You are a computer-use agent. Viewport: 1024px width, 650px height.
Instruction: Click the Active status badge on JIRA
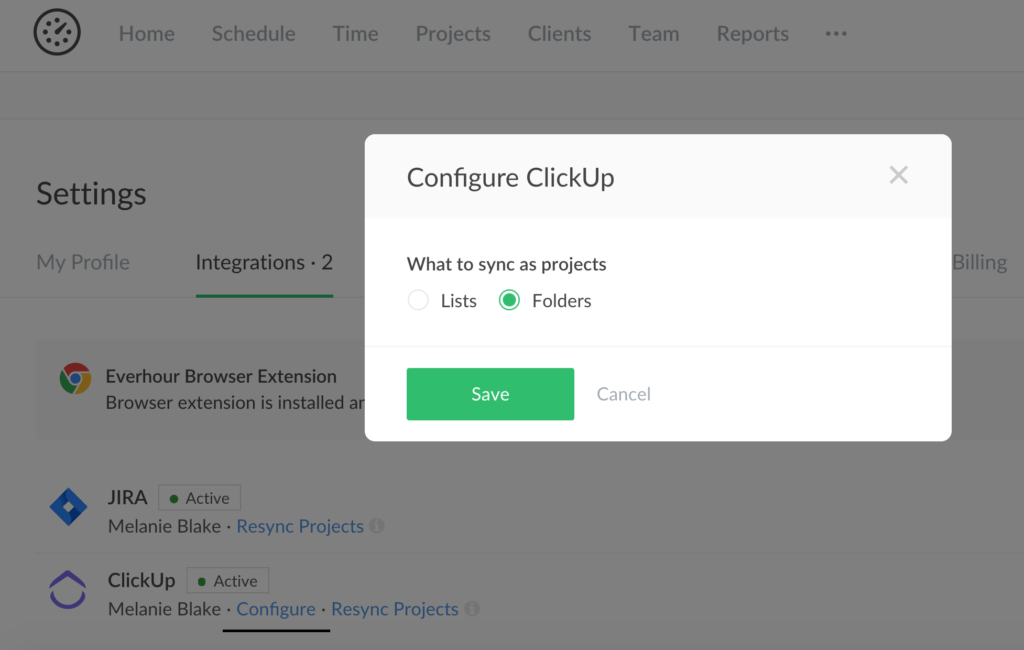click(x=199, y=497)
